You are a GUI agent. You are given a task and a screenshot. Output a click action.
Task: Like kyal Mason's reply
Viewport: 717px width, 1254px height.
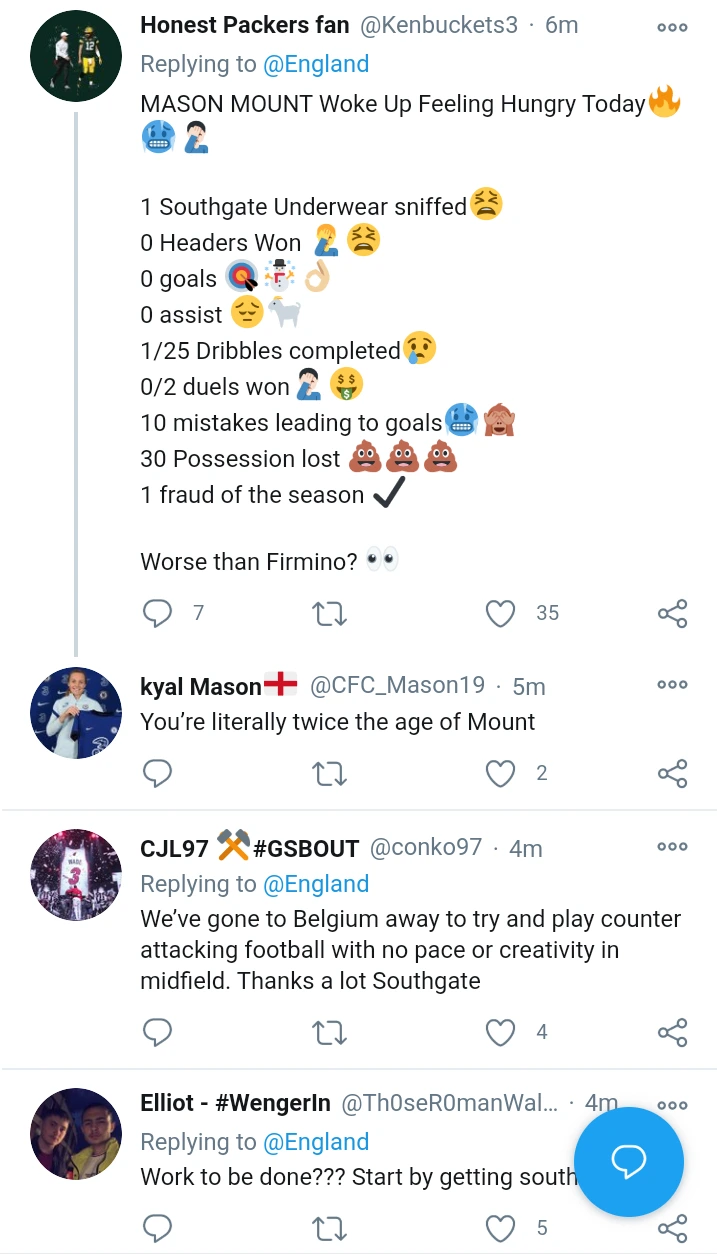click(x=500, y=773)
